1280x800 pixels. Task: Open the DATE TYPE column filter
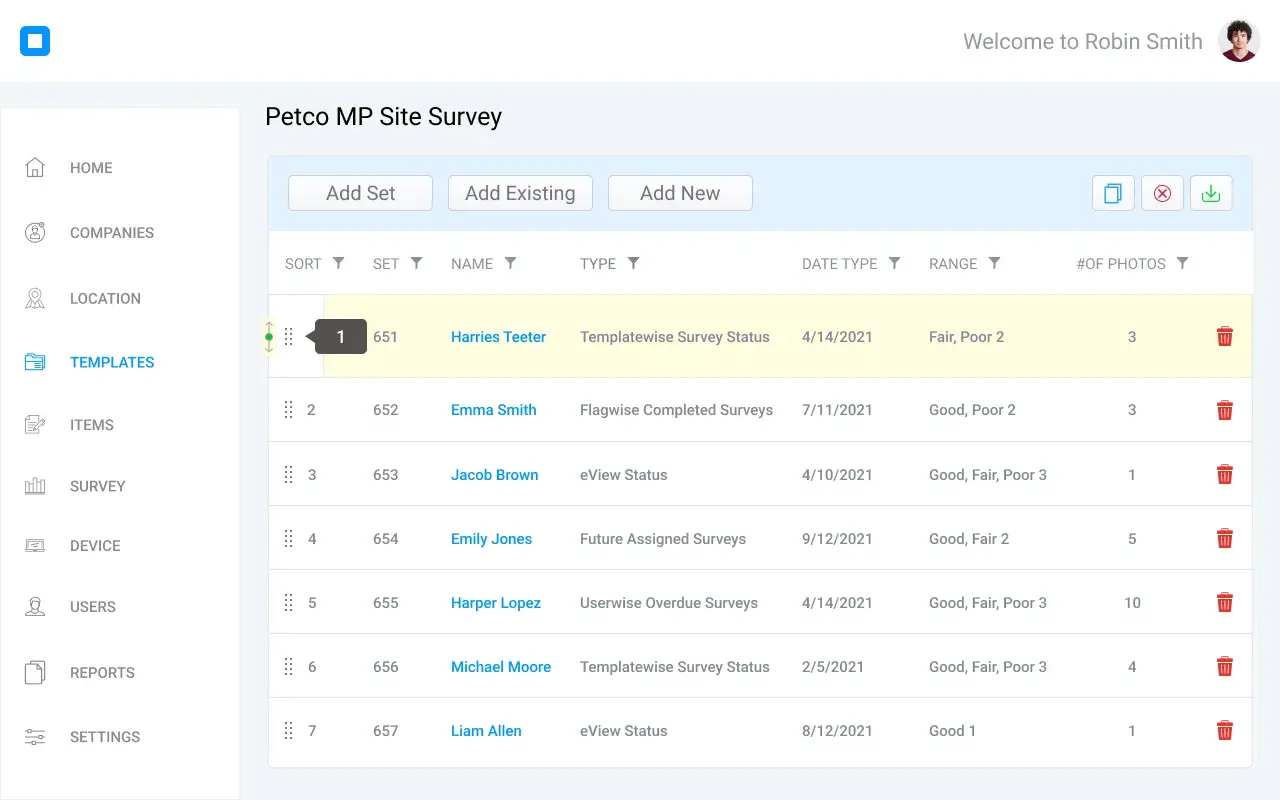894,263
